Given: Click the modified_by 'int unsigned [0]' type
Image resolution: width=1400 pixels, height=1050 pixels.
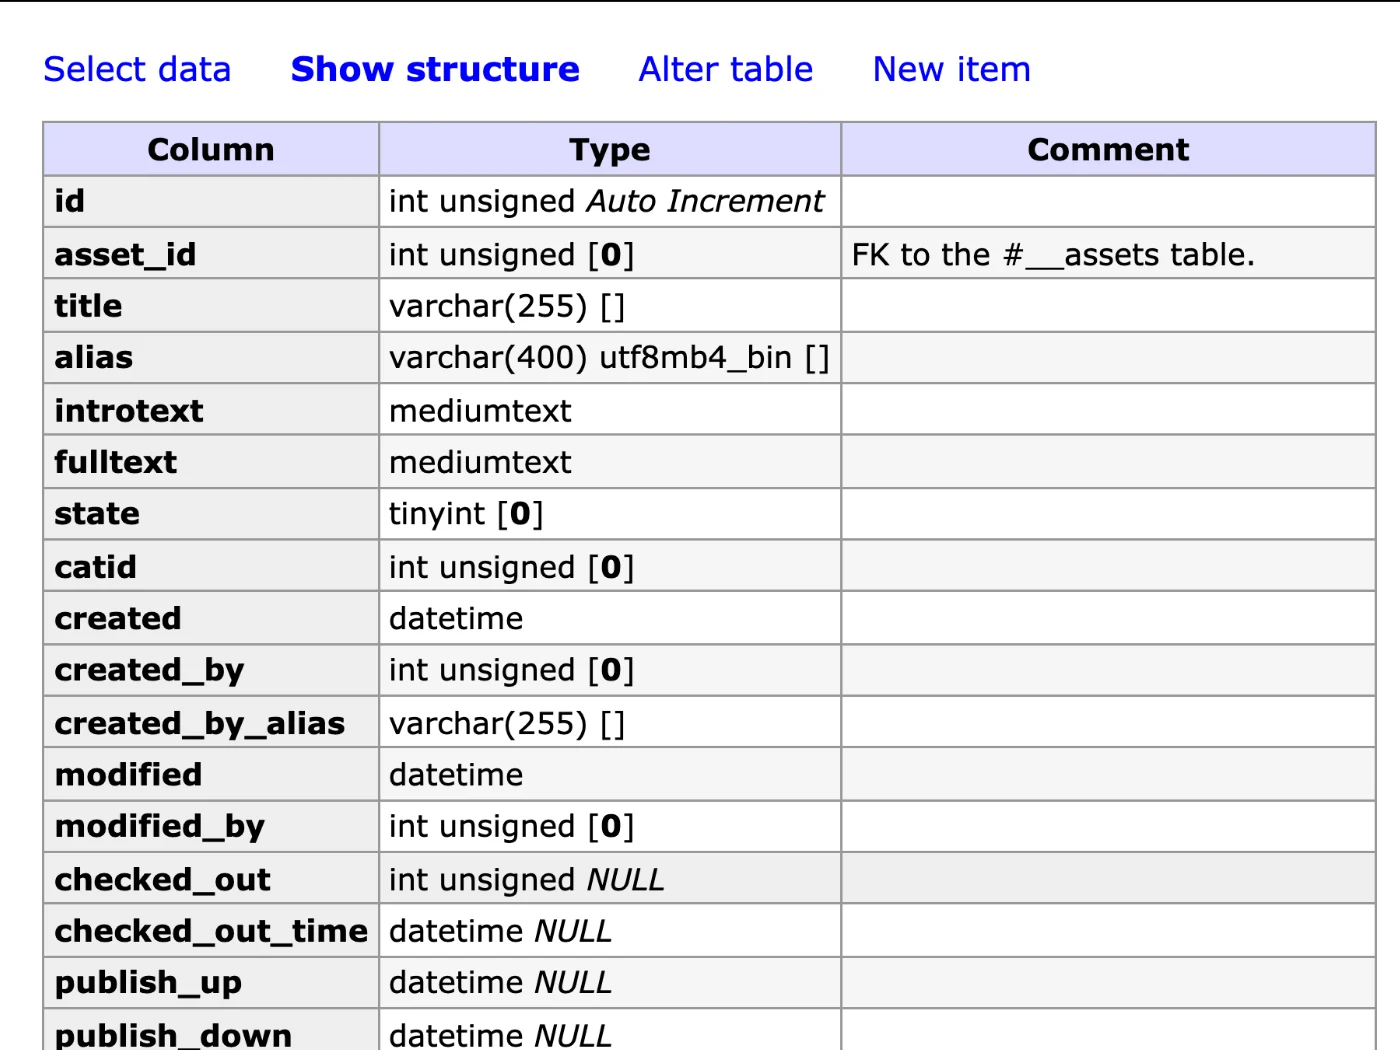Looking at the screenshot, I should coord(512,826).
